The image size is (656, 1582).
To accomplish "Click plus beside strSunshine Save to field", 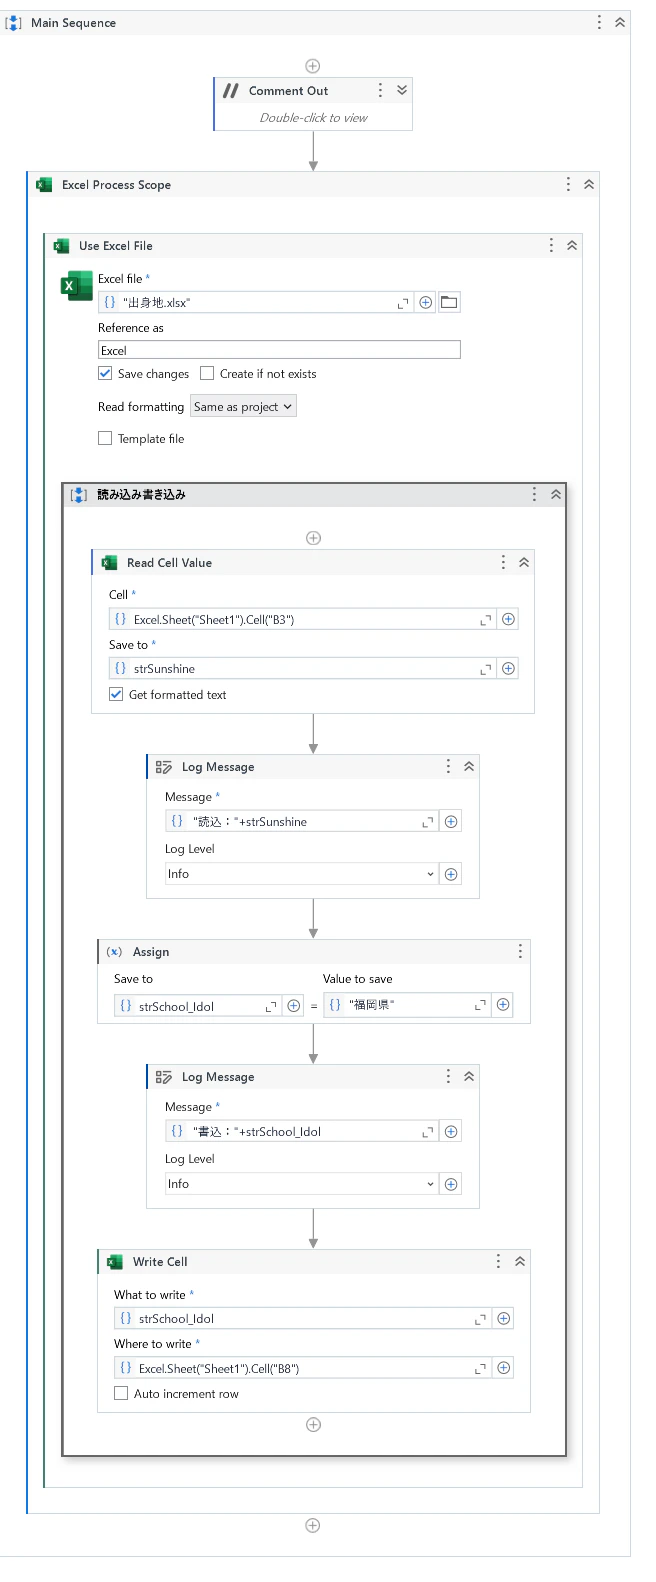I will (509, 668).
